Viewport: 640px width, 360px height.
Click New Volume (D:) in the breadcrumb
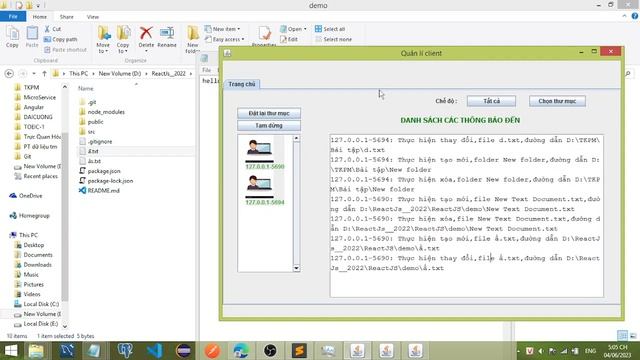coord(120,73)
